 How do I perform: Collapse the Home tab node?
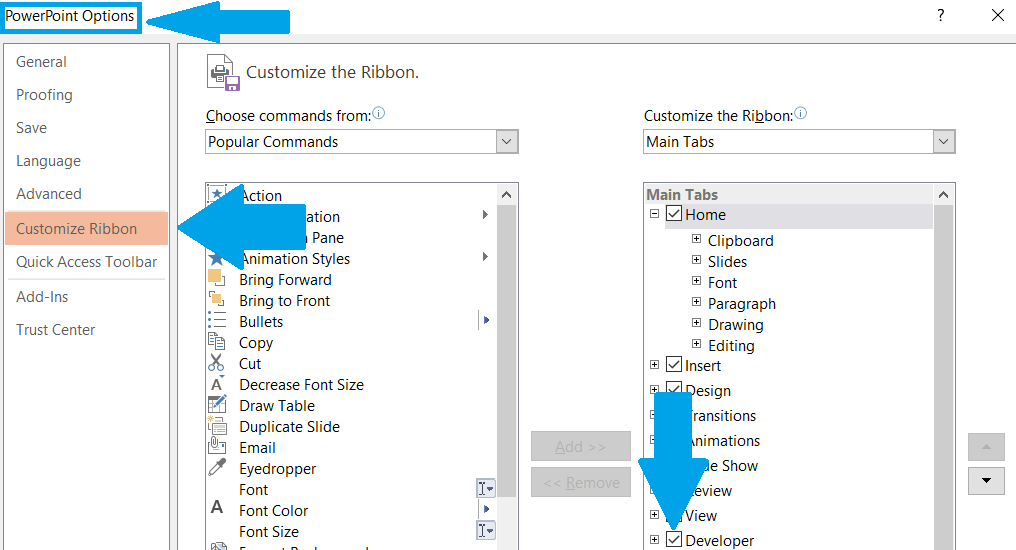coord(654,213)
